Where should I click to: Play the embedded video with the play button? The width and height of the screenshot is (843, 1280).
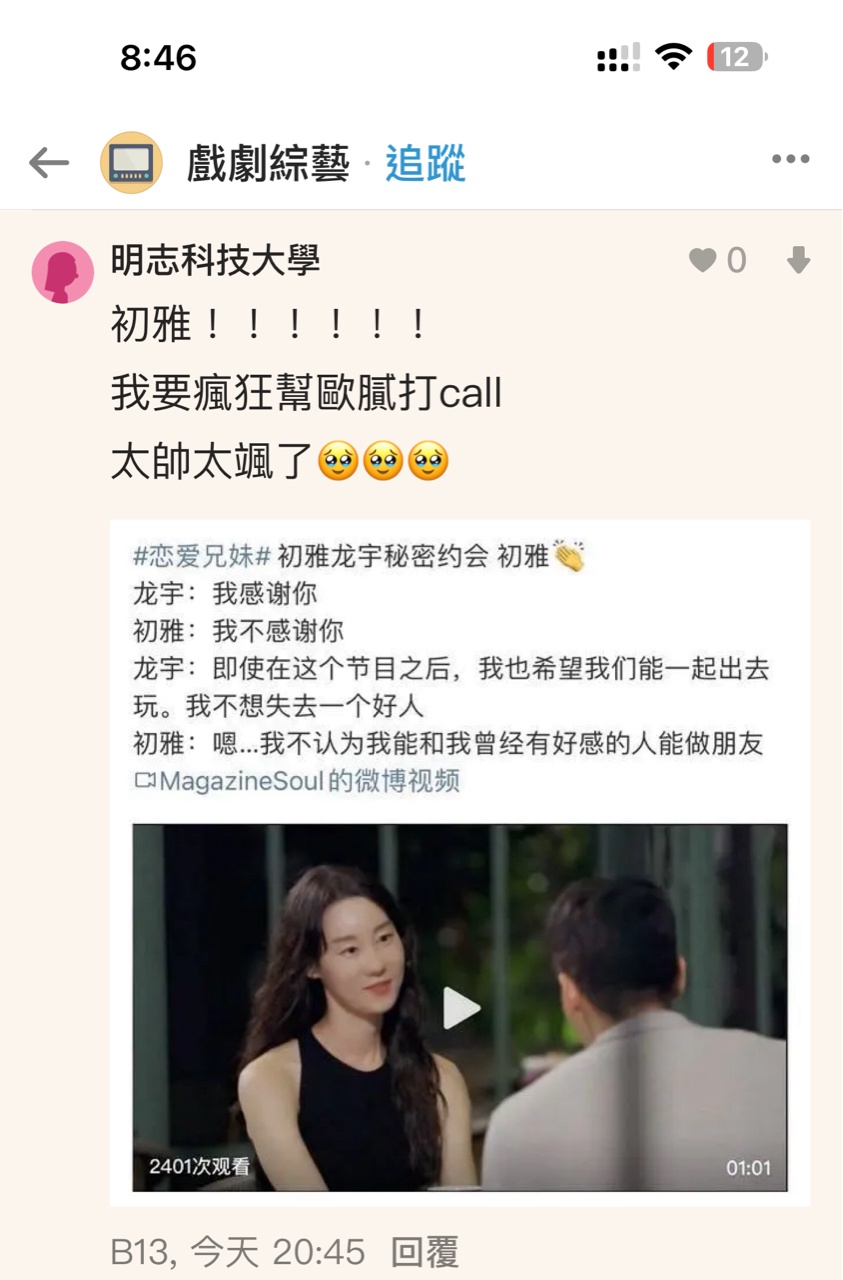coord(460,1008)
